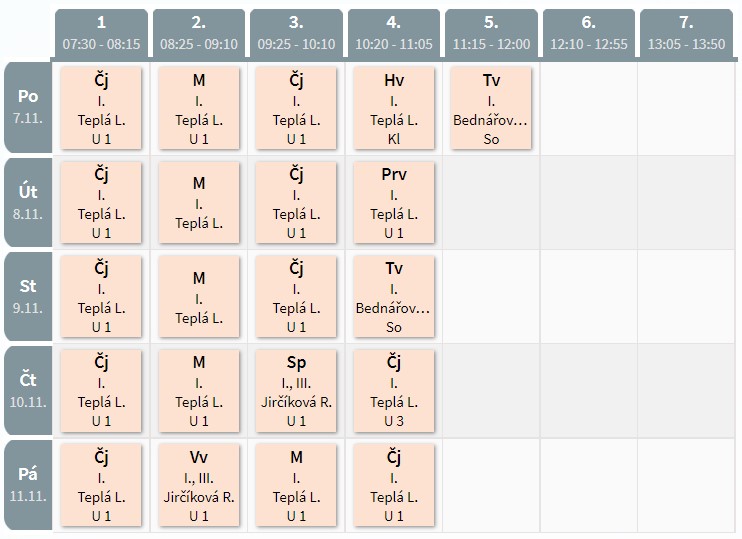Image resolution: width=742 pixels, height=539 pixels.
Task: Click empty sixth period cell on Monday
Action: coord(589,108)
